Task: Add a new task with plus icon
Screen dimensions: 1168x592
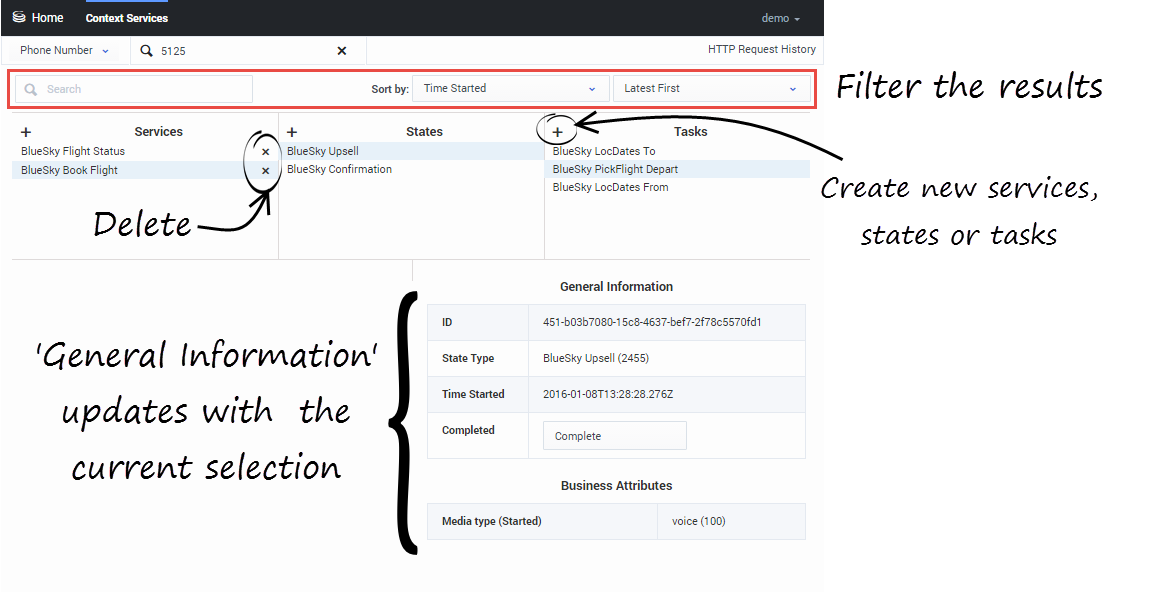Action: (x=558, y=132)
